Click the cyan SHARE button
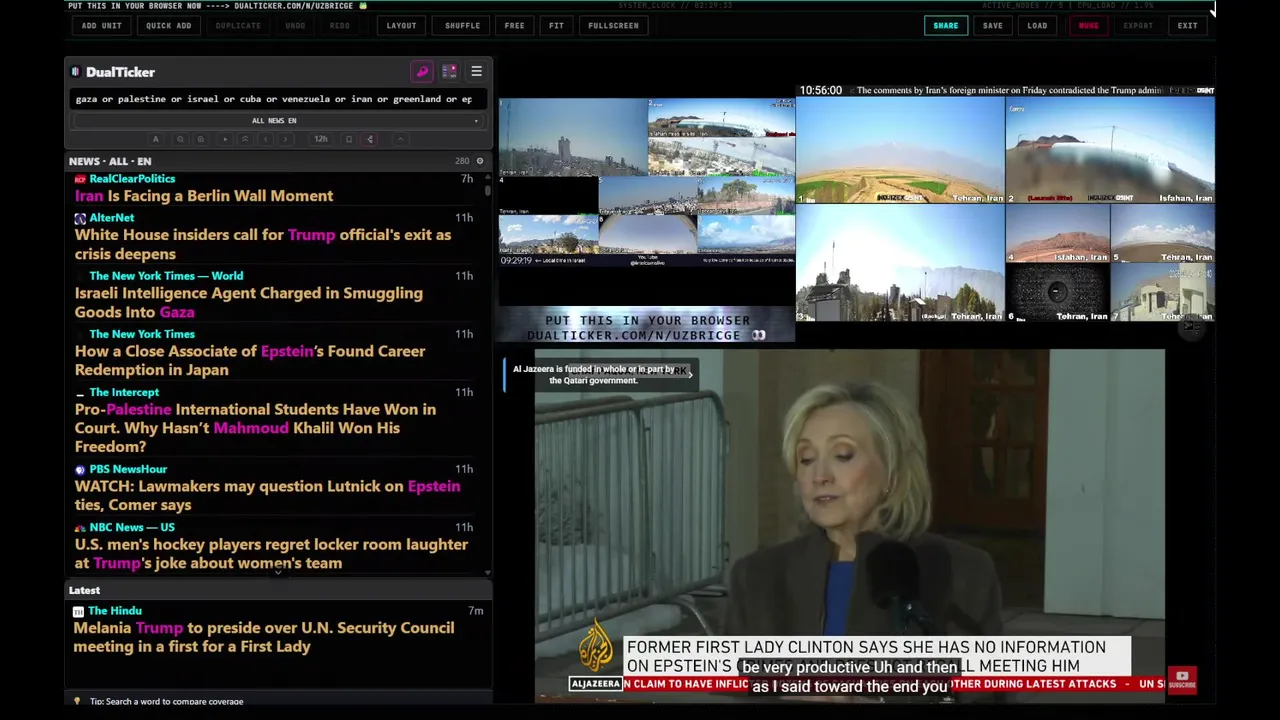The image size is (1280, 720). click(x=945, y=26)
